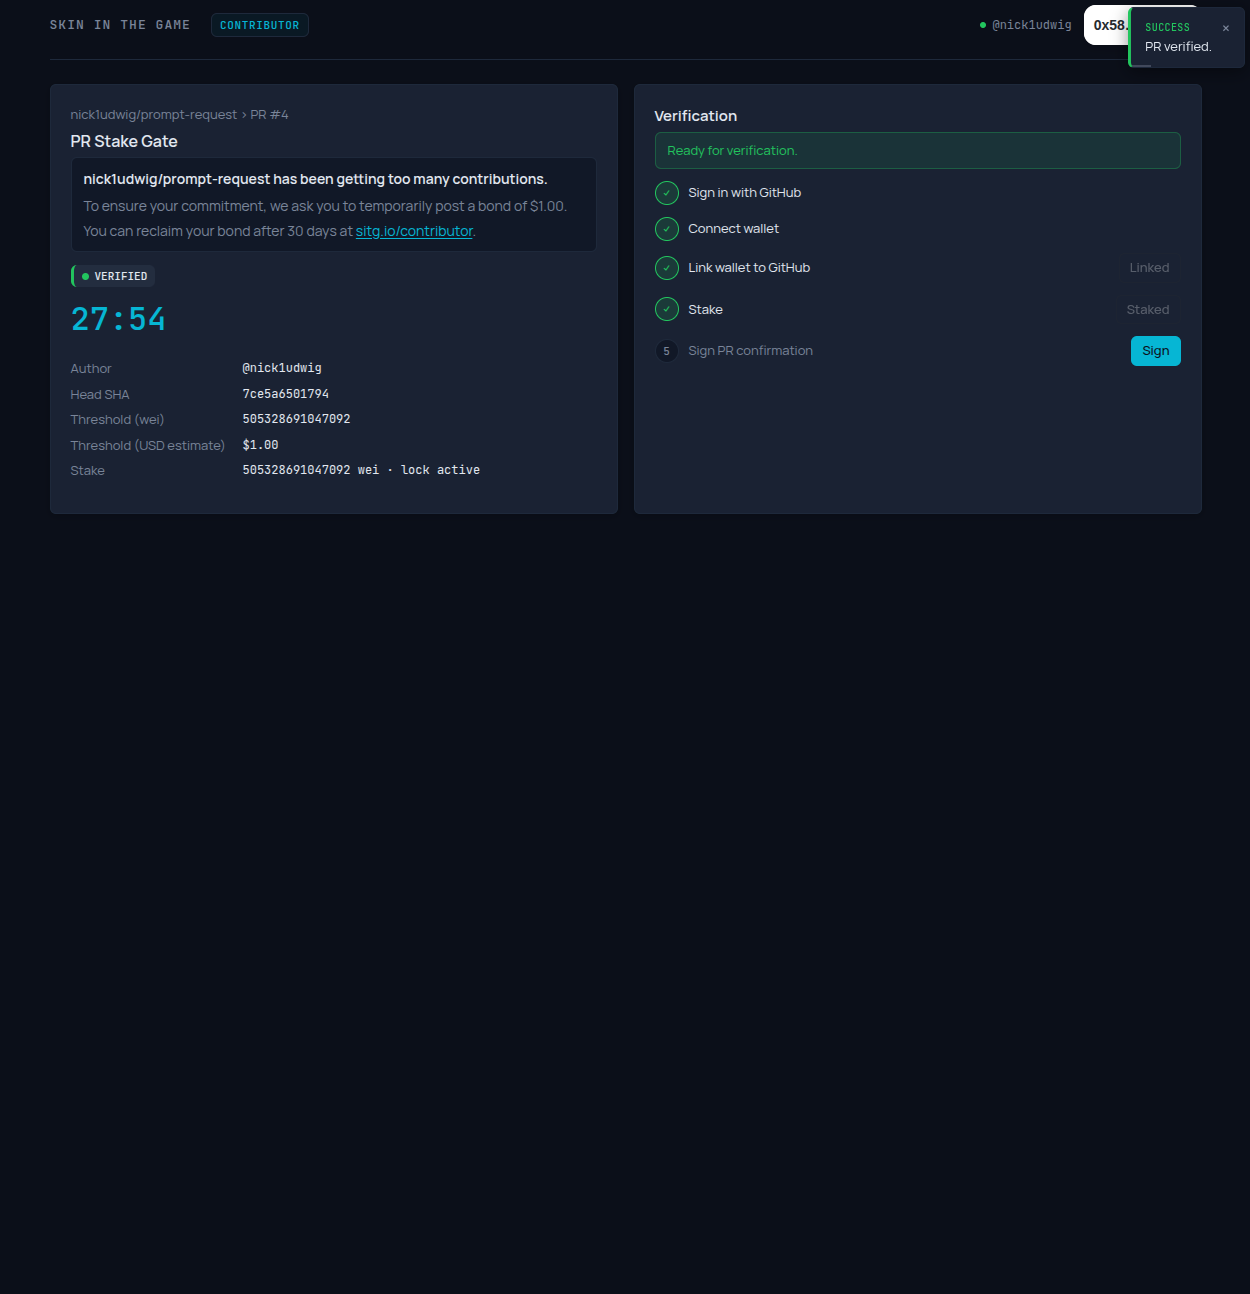Open the 0x58 wallet address button
This screenshot has width=1250, height=1294.
pyautogui.click(x=1107, y=25)
